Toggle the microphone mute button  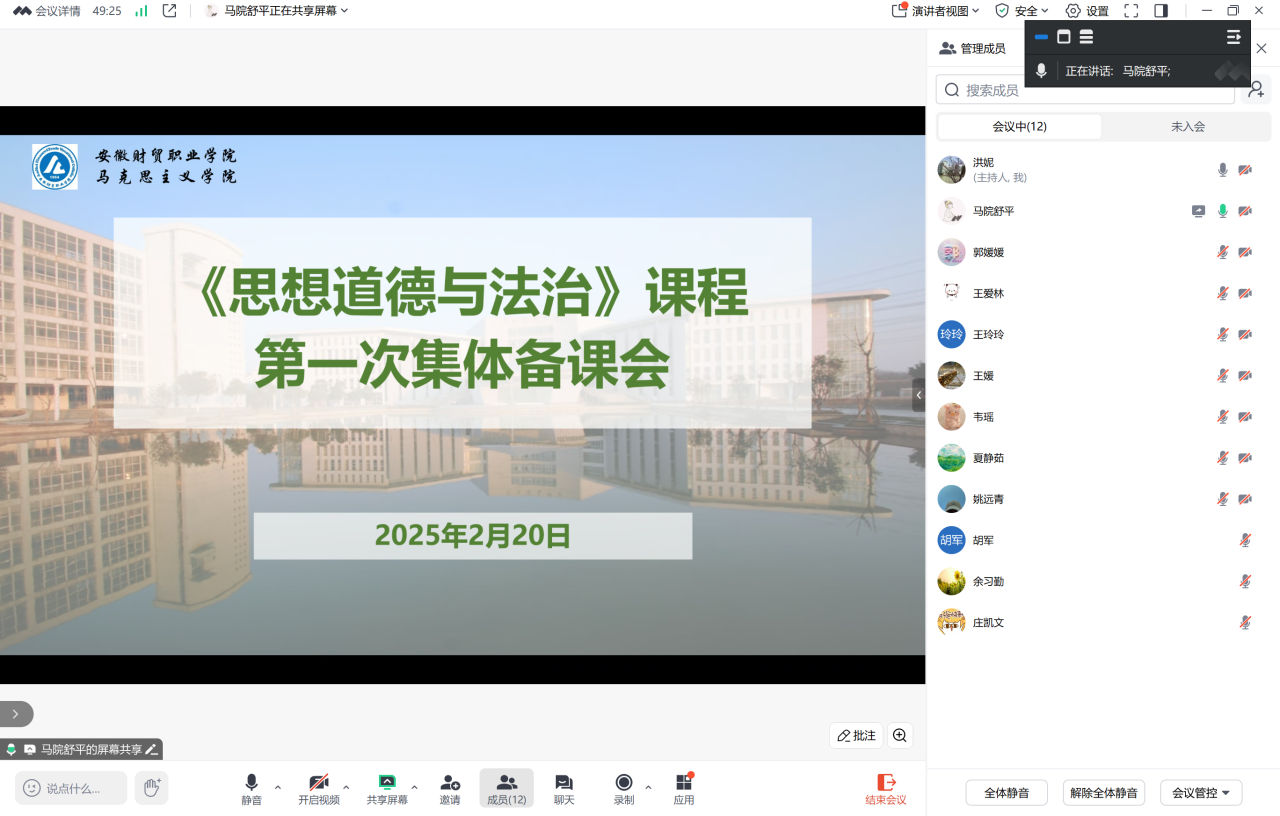pos(251,788)
